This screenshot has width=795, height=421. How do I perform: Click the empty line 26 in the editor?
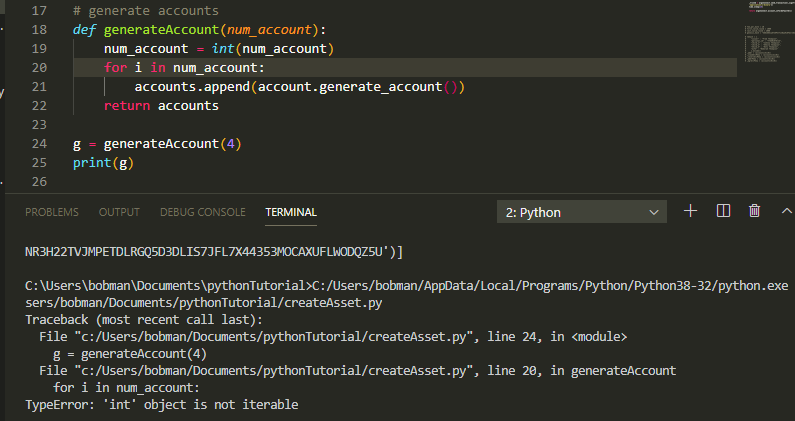pos(405,182)
